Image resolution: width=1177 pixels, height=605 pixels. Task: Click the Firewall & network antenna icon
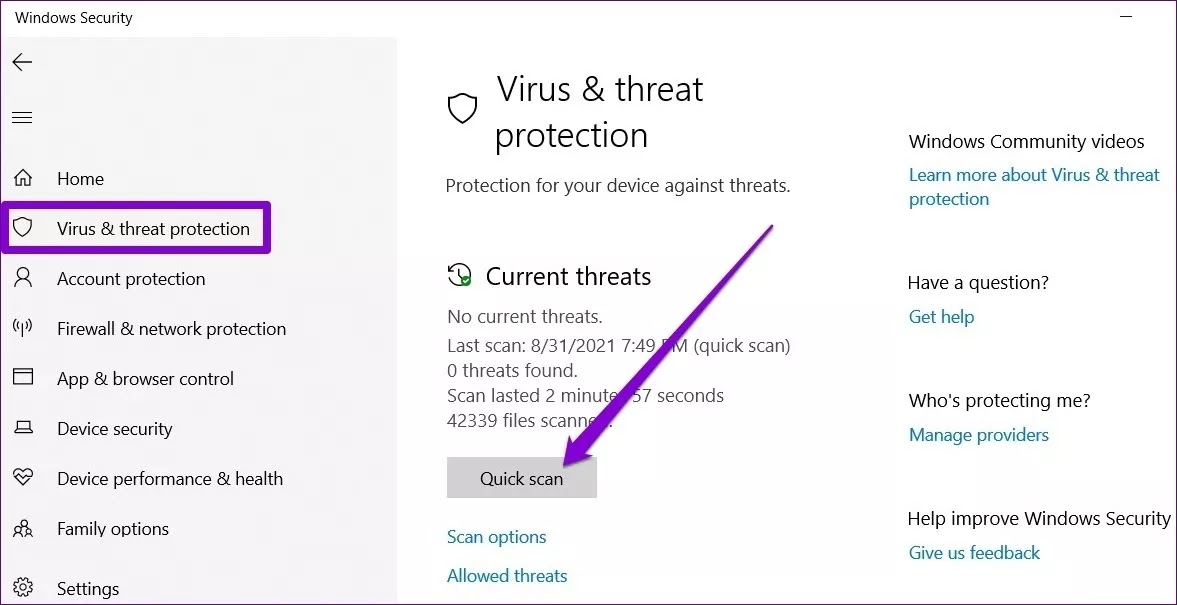pyautogui.click(x=23, y=328)
